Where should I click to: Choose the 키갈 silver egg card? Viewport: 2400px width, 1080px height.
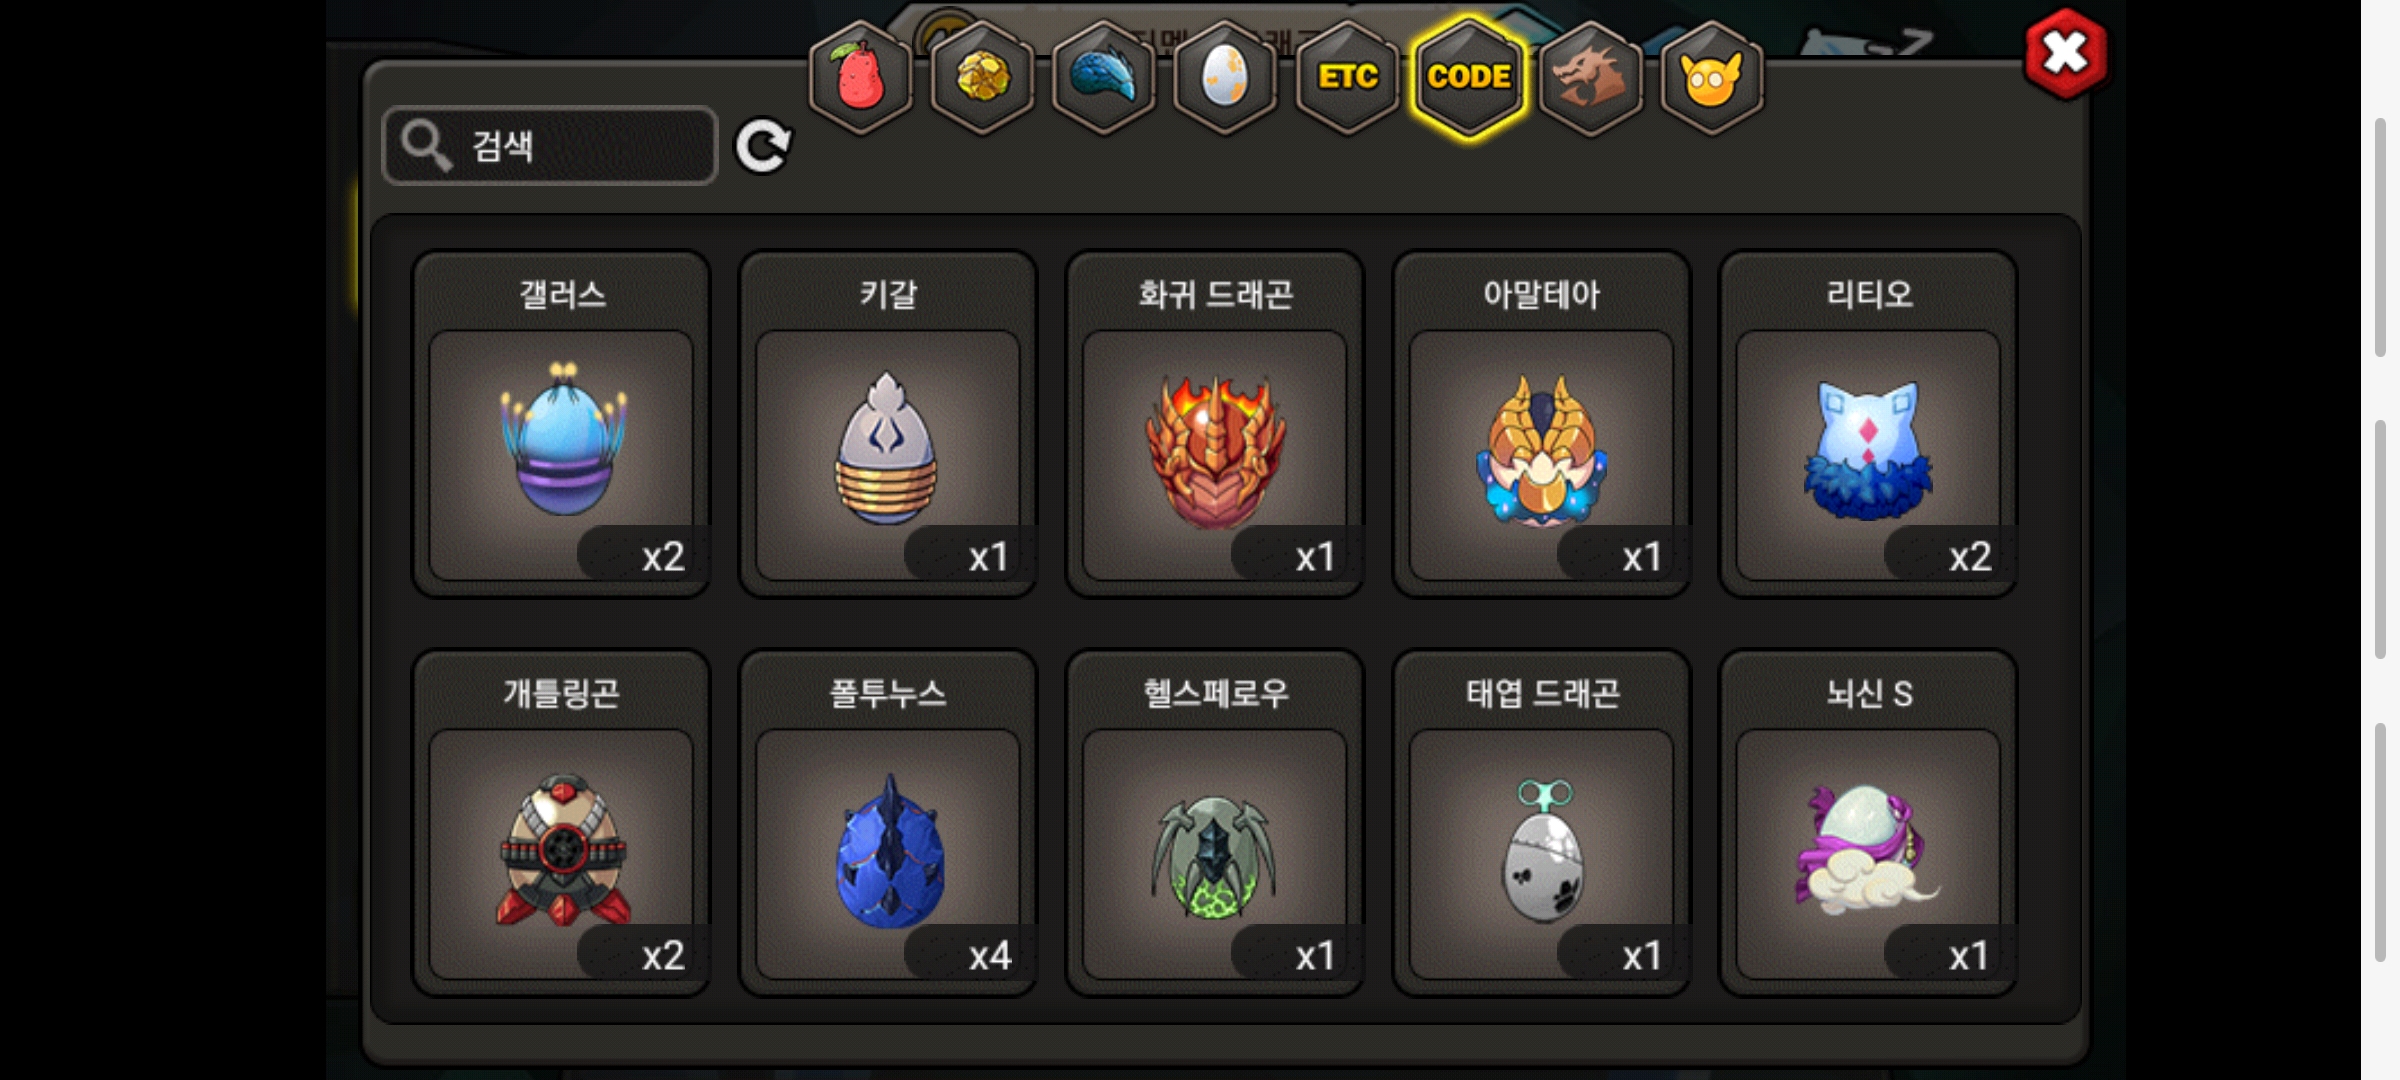[888, 424]
